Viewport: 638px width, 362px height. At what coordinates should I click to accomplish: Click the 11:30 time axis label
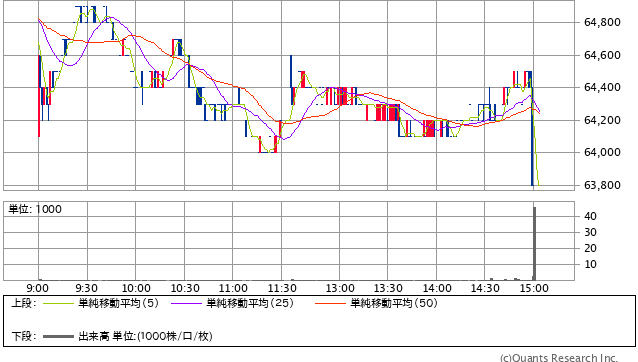tap(282, 288)
